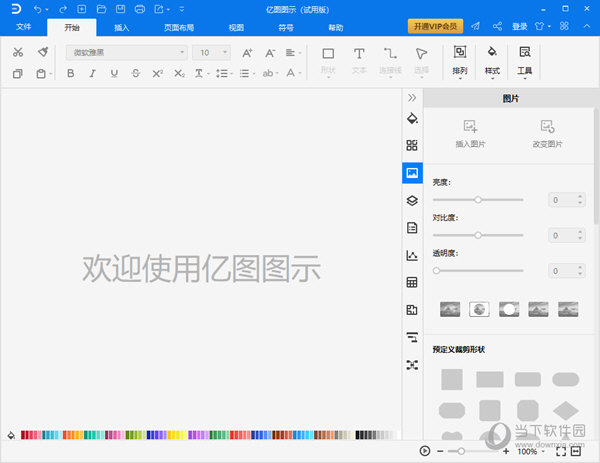Click the 对比度 contrast slider

coord(478,235)
